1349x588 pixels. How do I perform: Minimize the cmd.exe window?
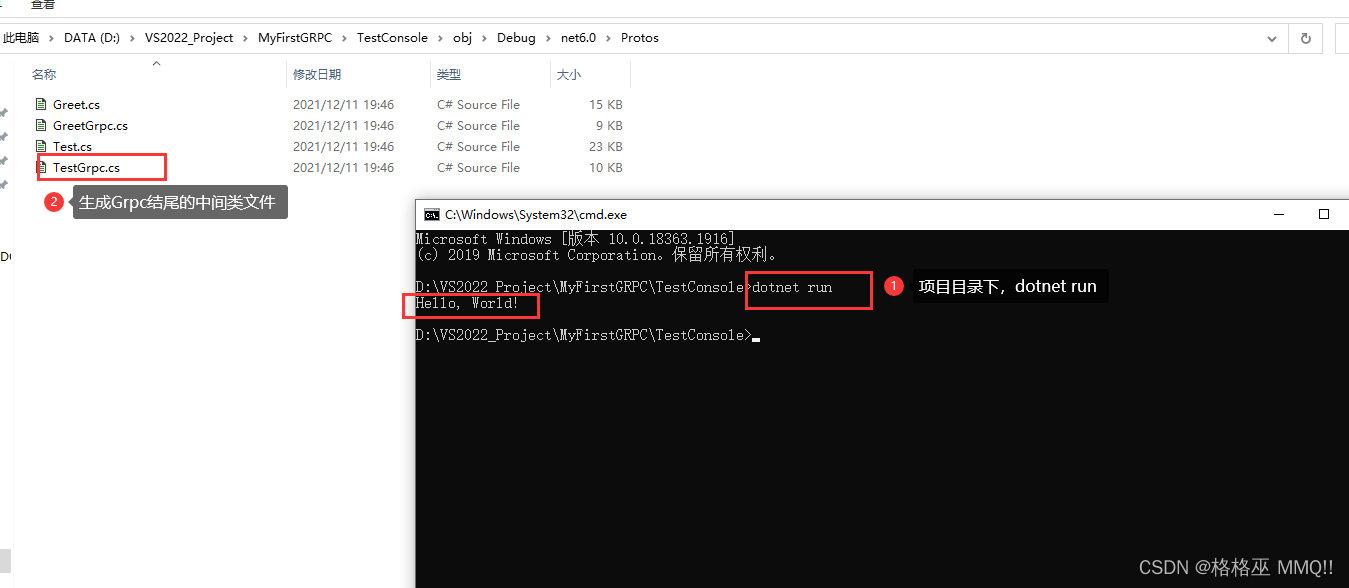1277,214
